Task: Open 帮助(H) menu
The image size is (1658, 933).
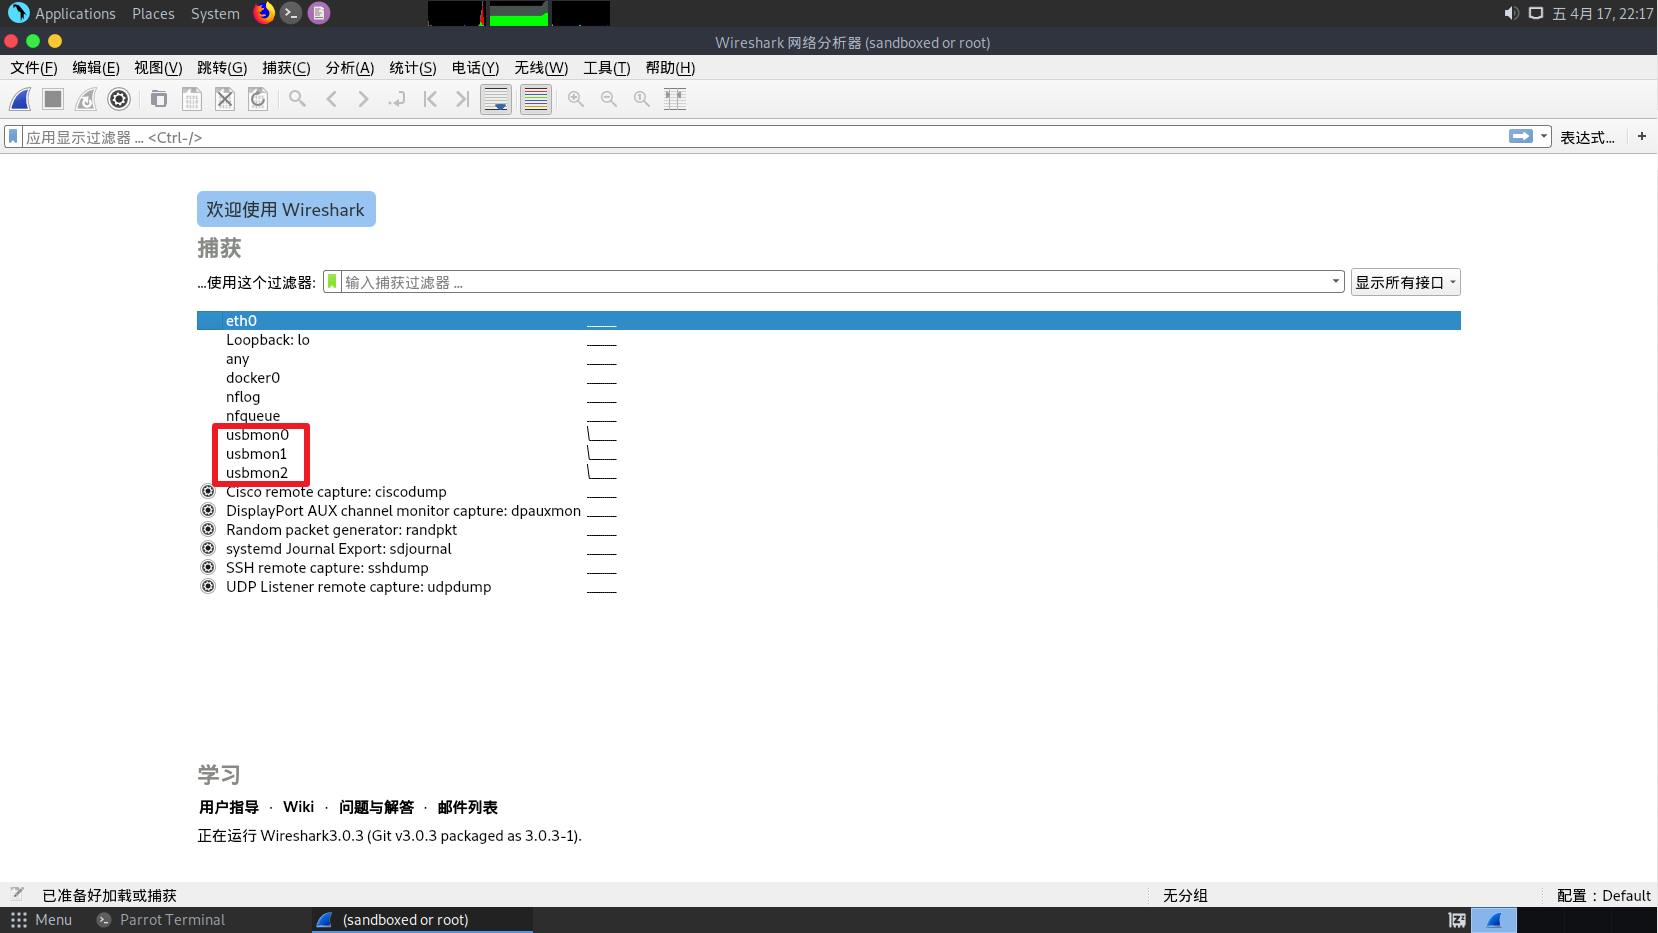Action: click(670, 68)
